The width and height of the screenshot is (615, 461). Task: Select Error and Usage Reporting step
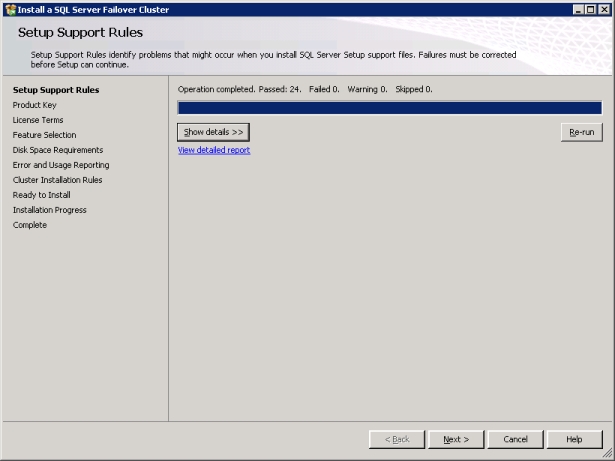tap(61, 165)
